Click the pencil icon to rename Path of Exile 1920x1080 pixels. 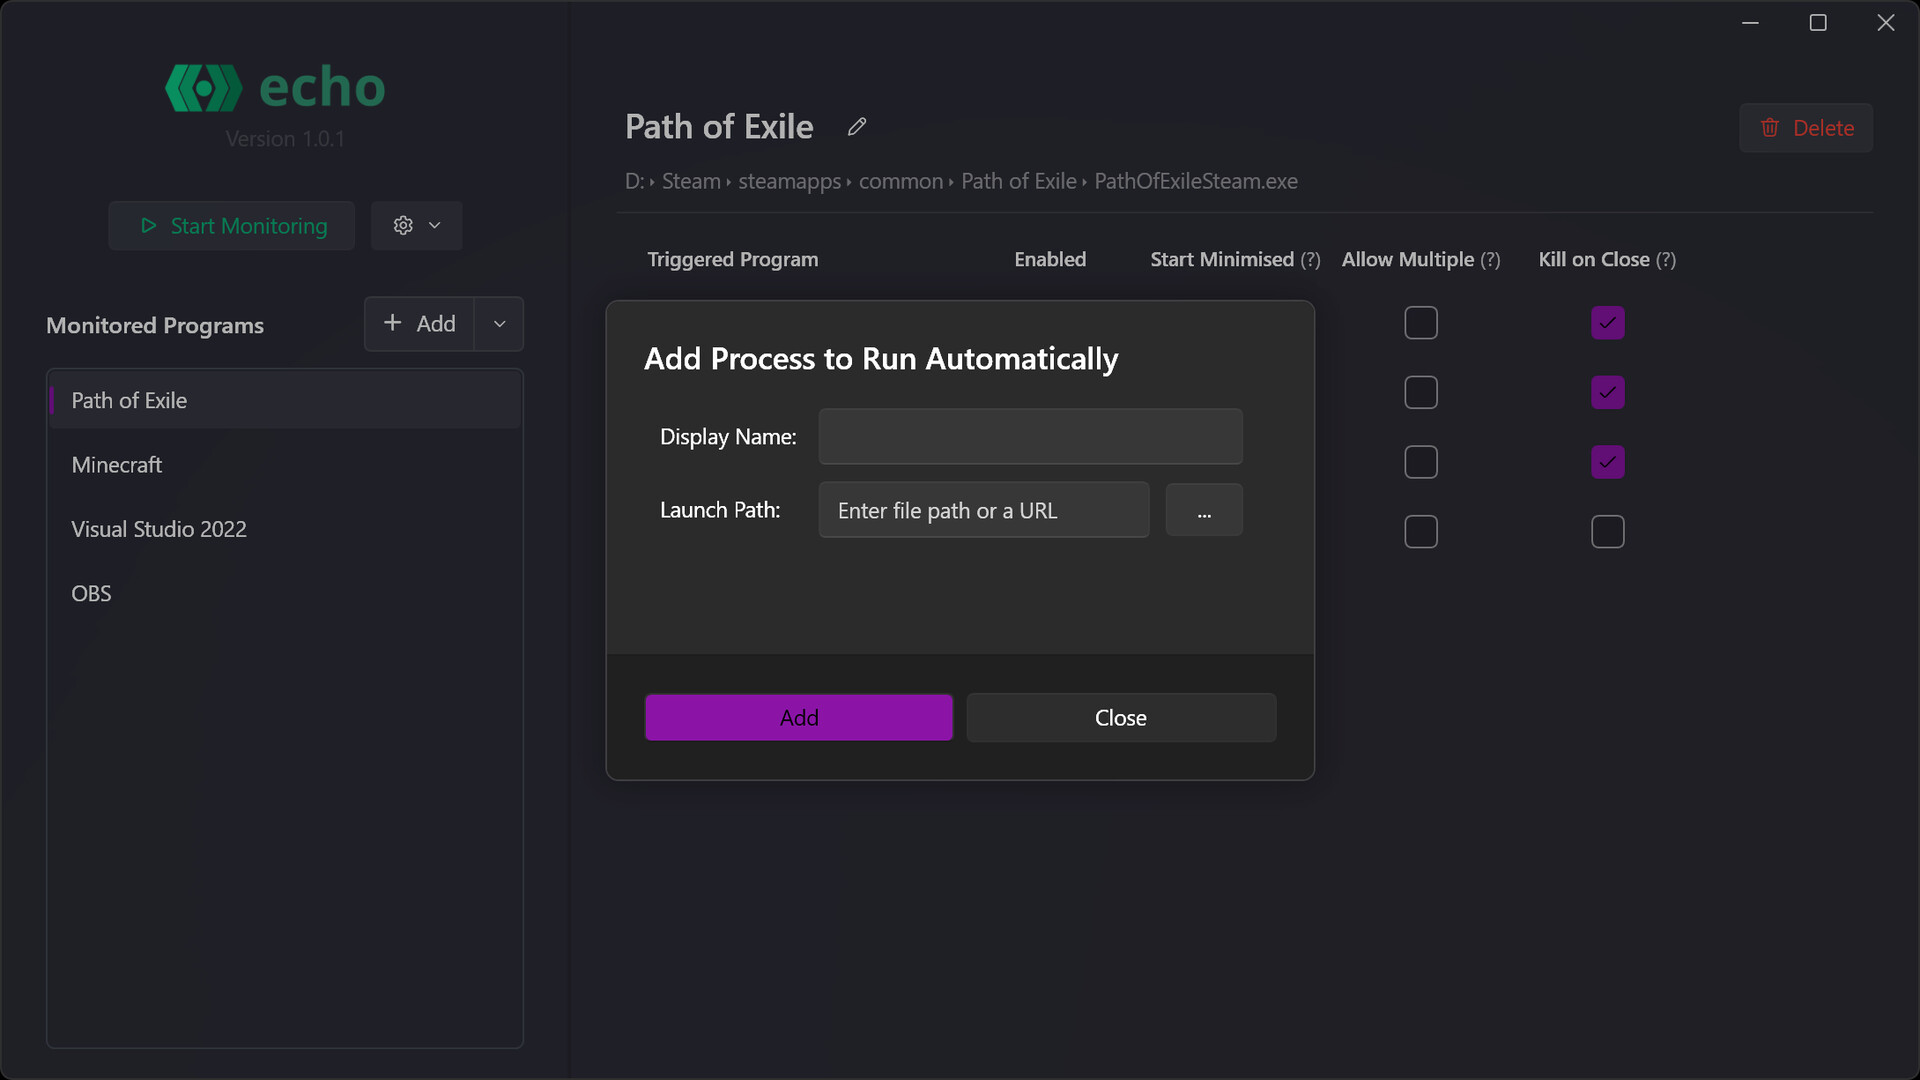tap(856, 127)
